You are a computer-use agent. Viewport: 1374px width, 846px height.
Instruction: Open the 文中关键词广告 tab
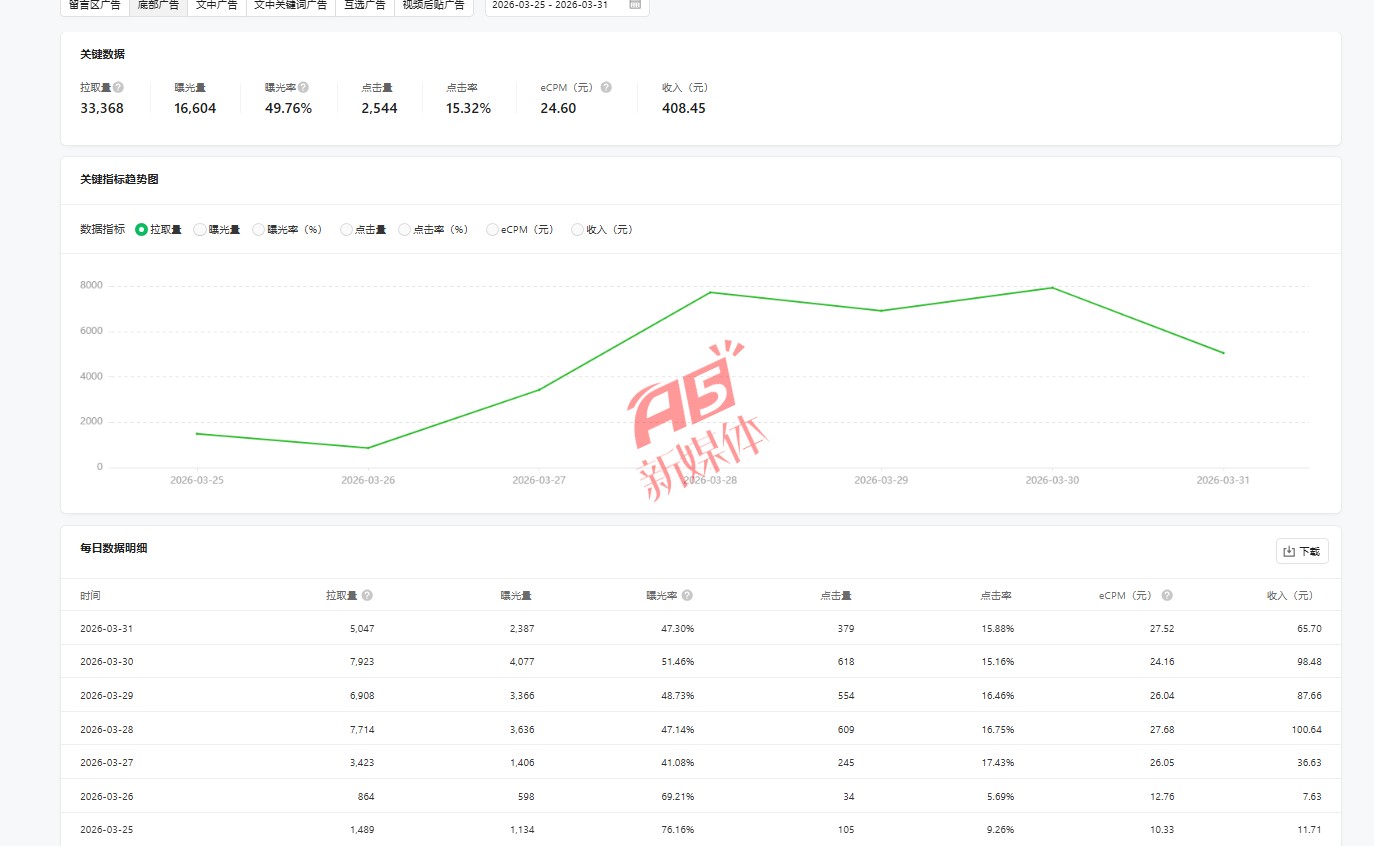point(290,6)
